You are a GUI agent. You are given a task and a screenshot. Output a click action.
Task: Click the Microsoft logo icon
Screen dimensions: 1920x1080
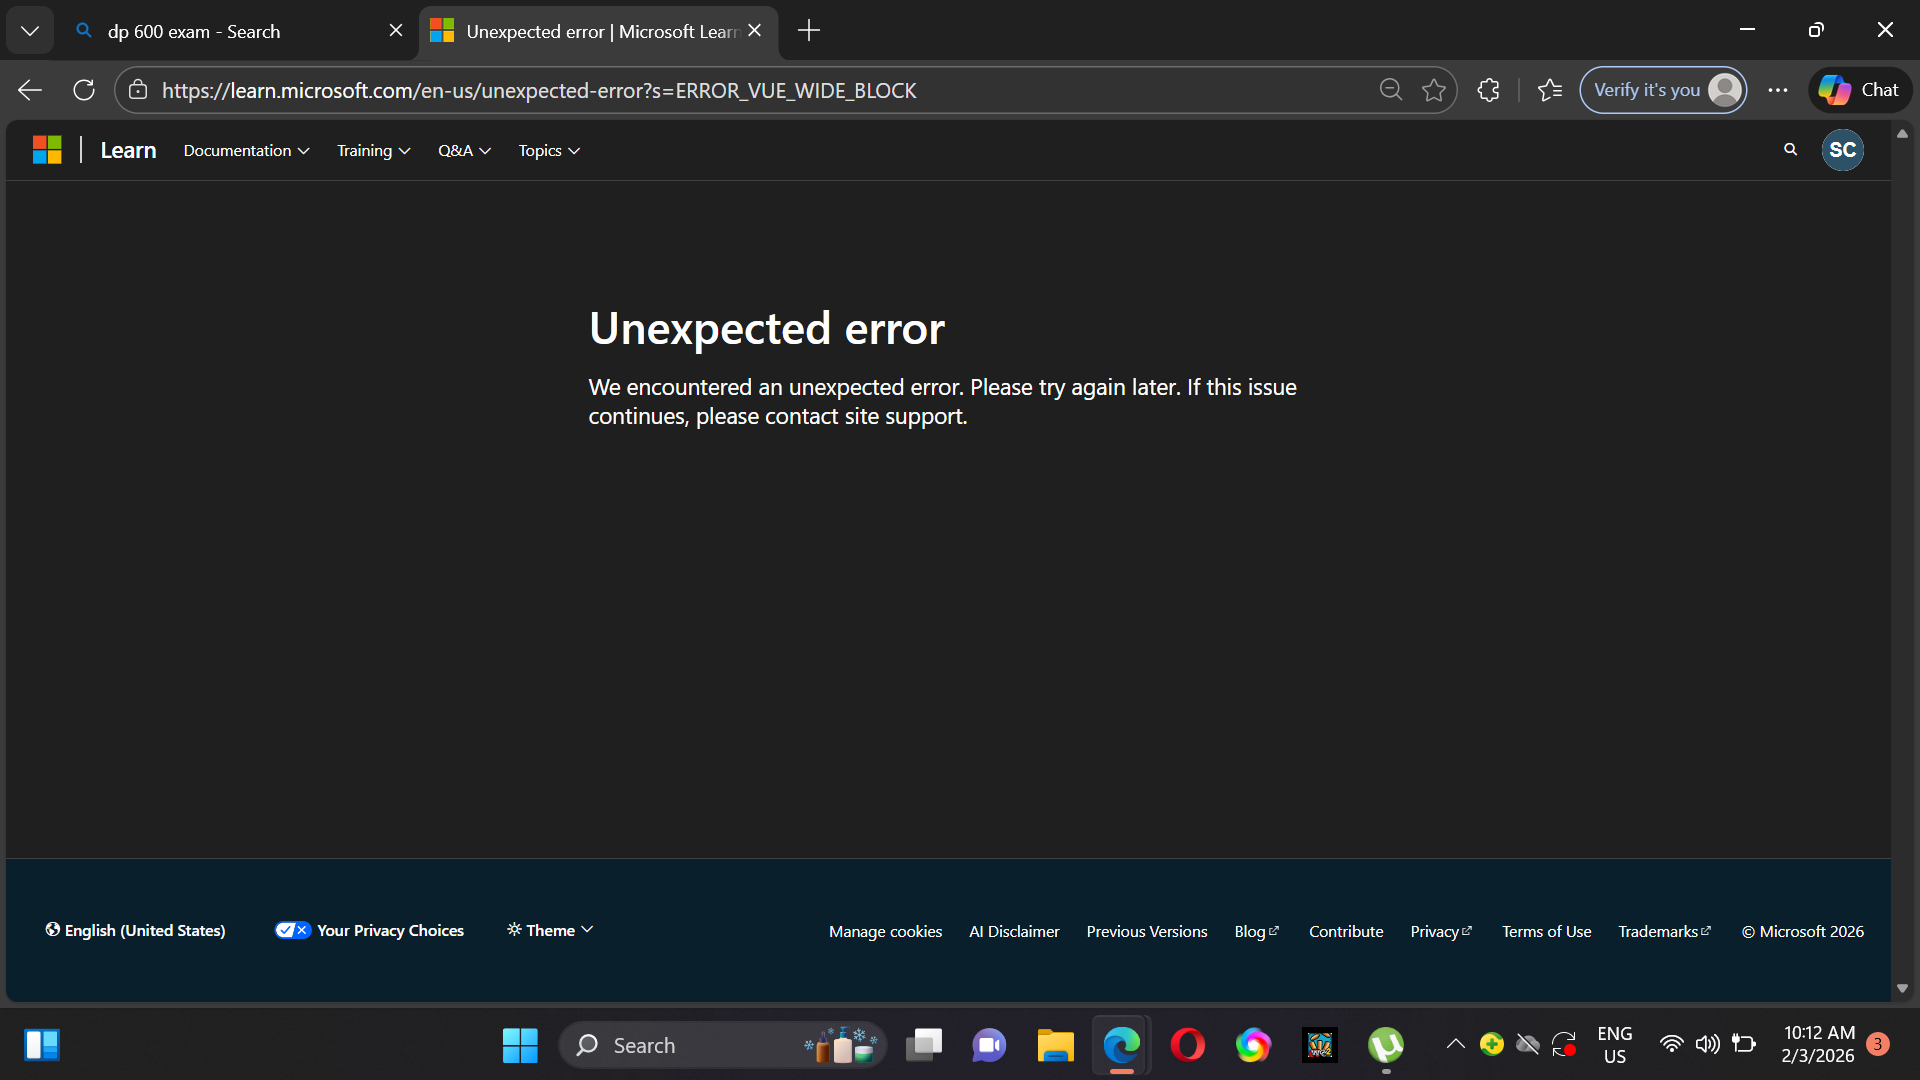click(47, 150)
